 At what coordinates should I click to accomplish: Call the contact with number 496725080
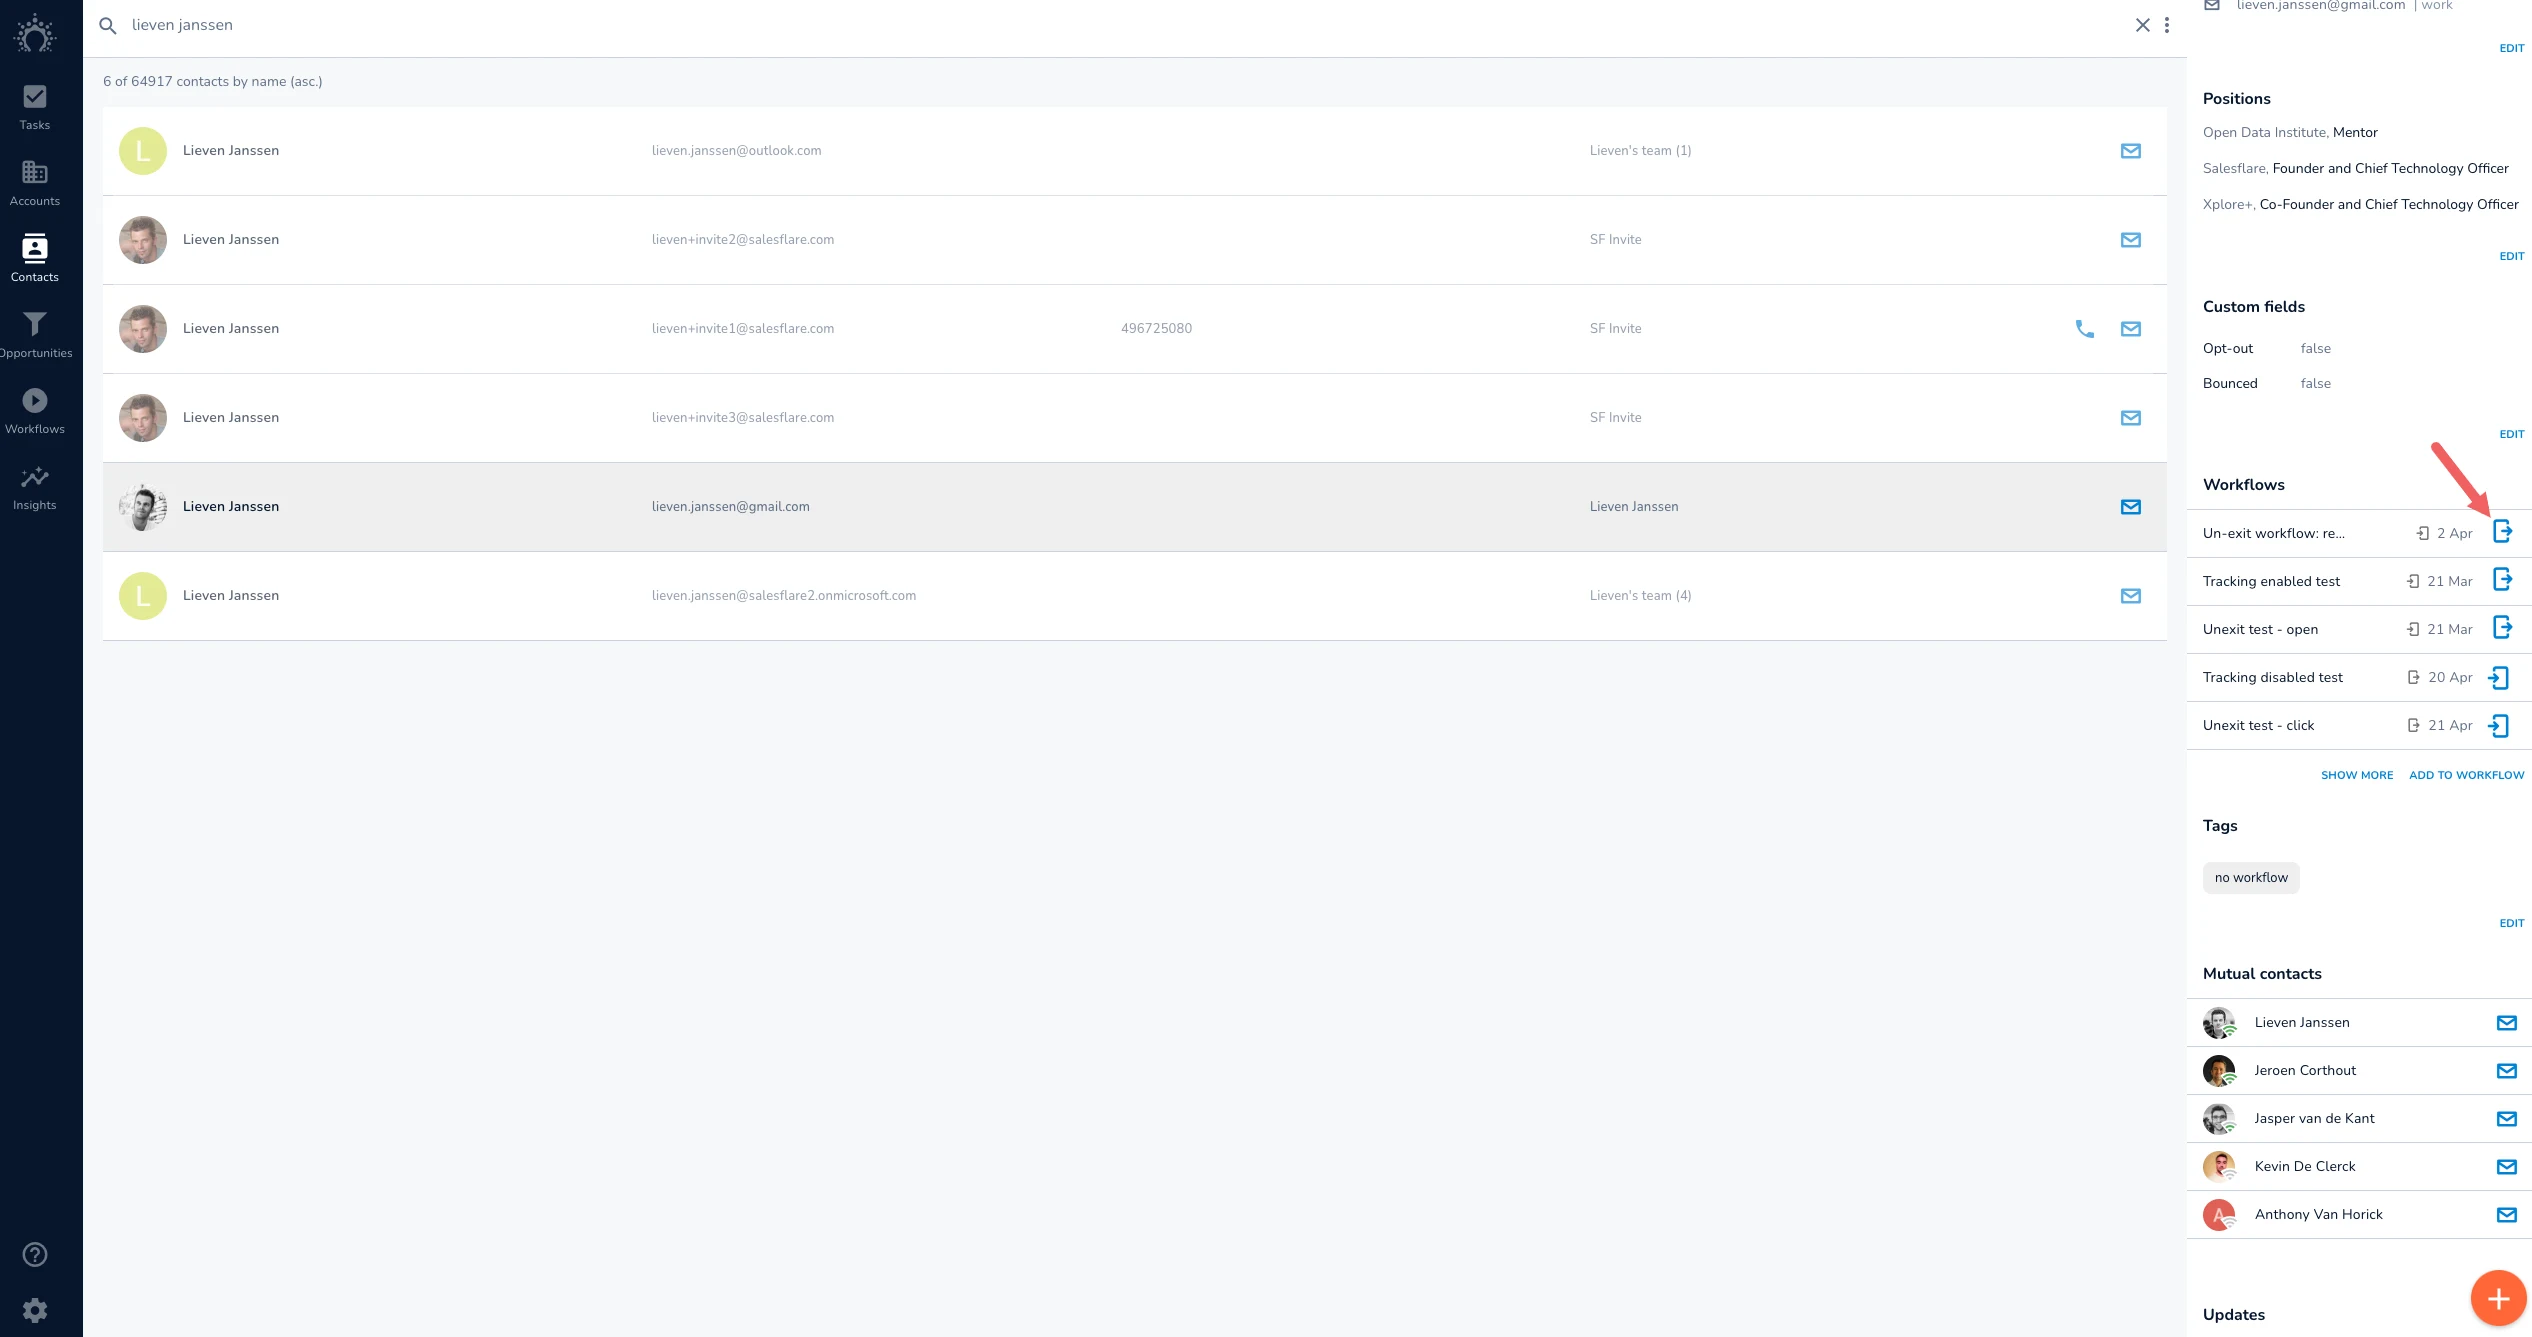(x=2084, y=329)
